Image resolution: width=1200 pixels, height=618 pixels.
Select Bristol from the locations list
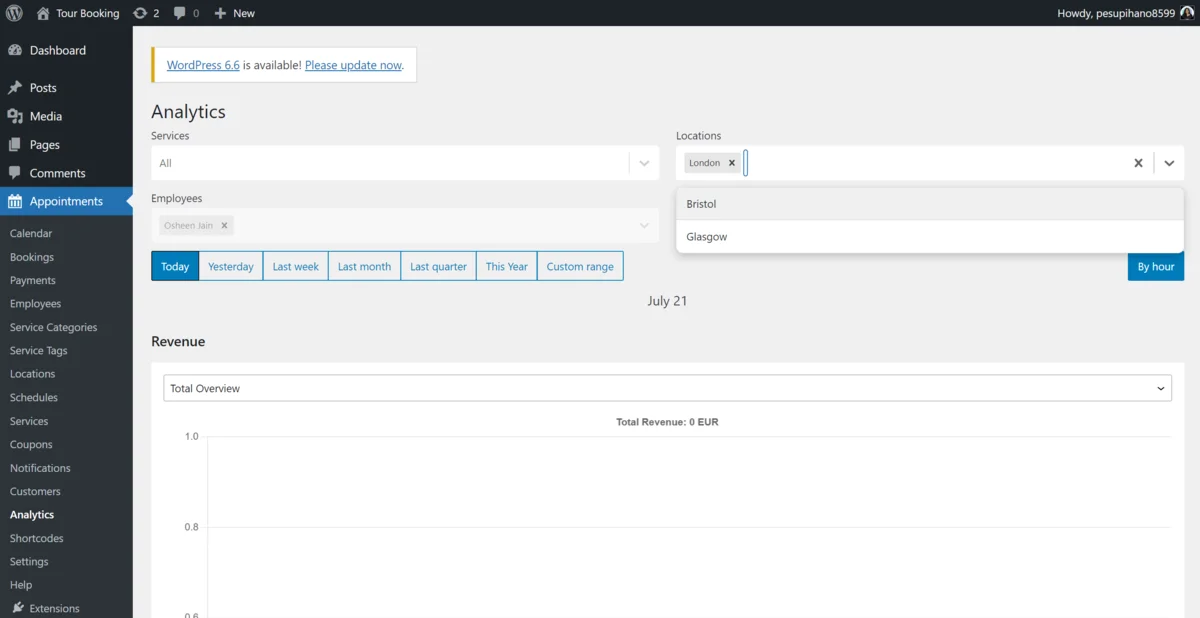point(930,204)
